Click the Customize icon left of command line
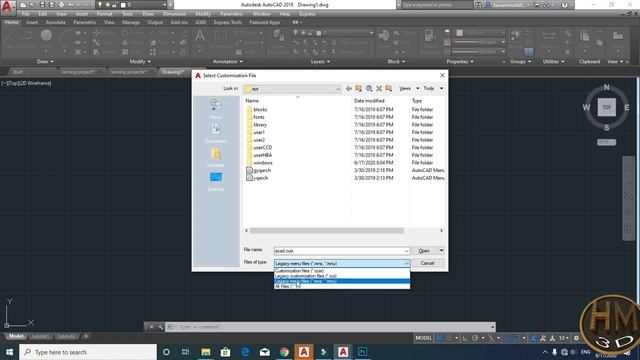 160,327
